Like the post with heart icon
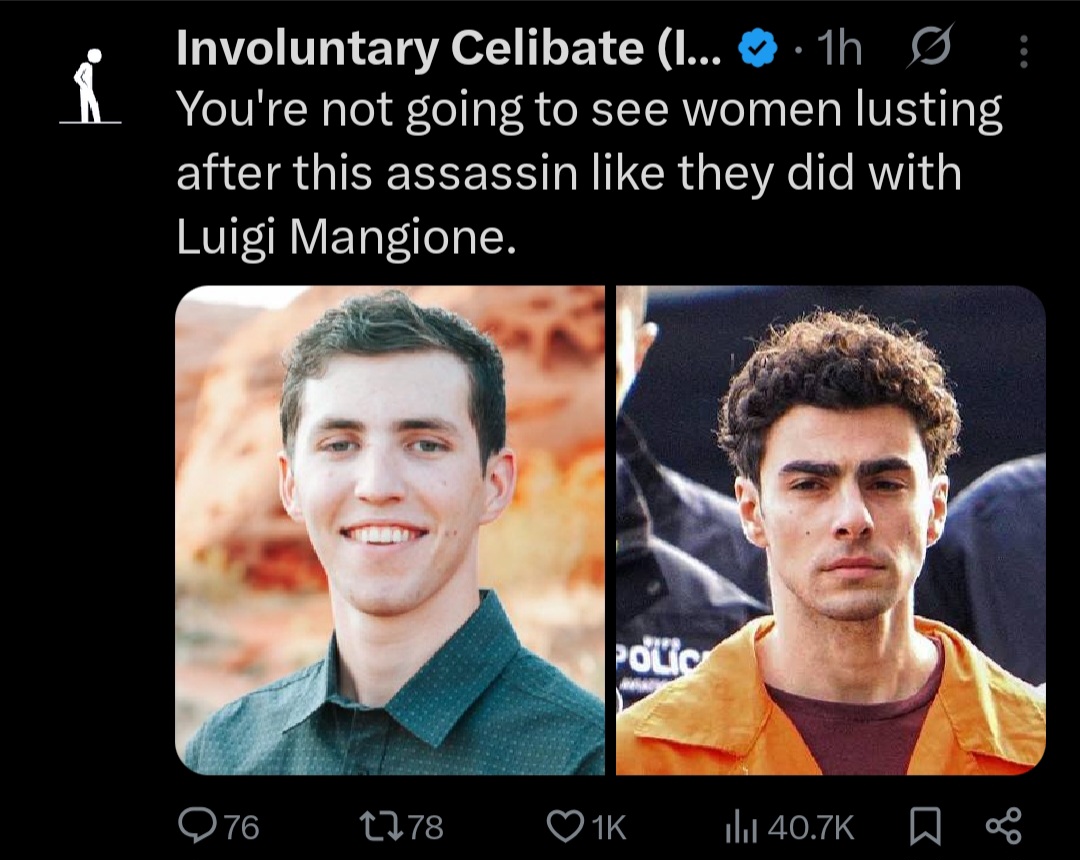Screen dimensions: 1080x860 click(567, 826)
